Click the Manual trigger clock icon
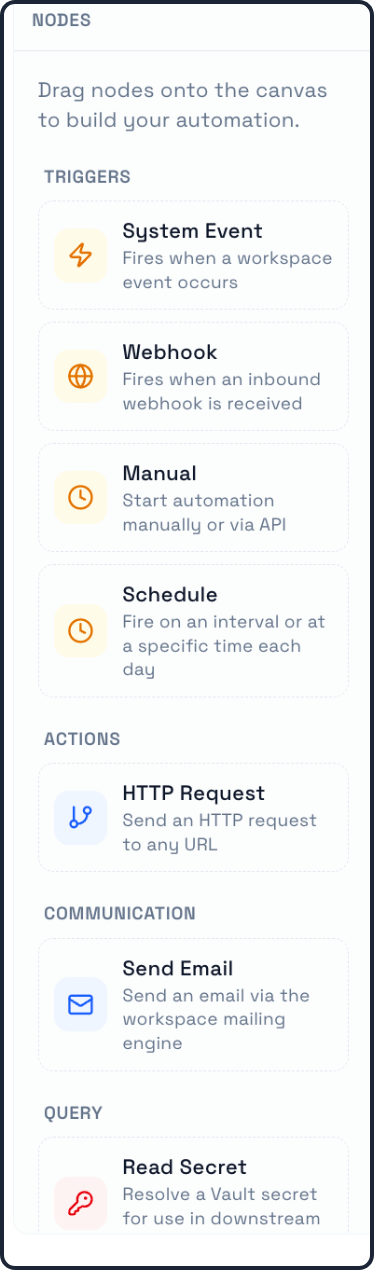Viewport: 374px width, 1270px height. click(81, 497)
